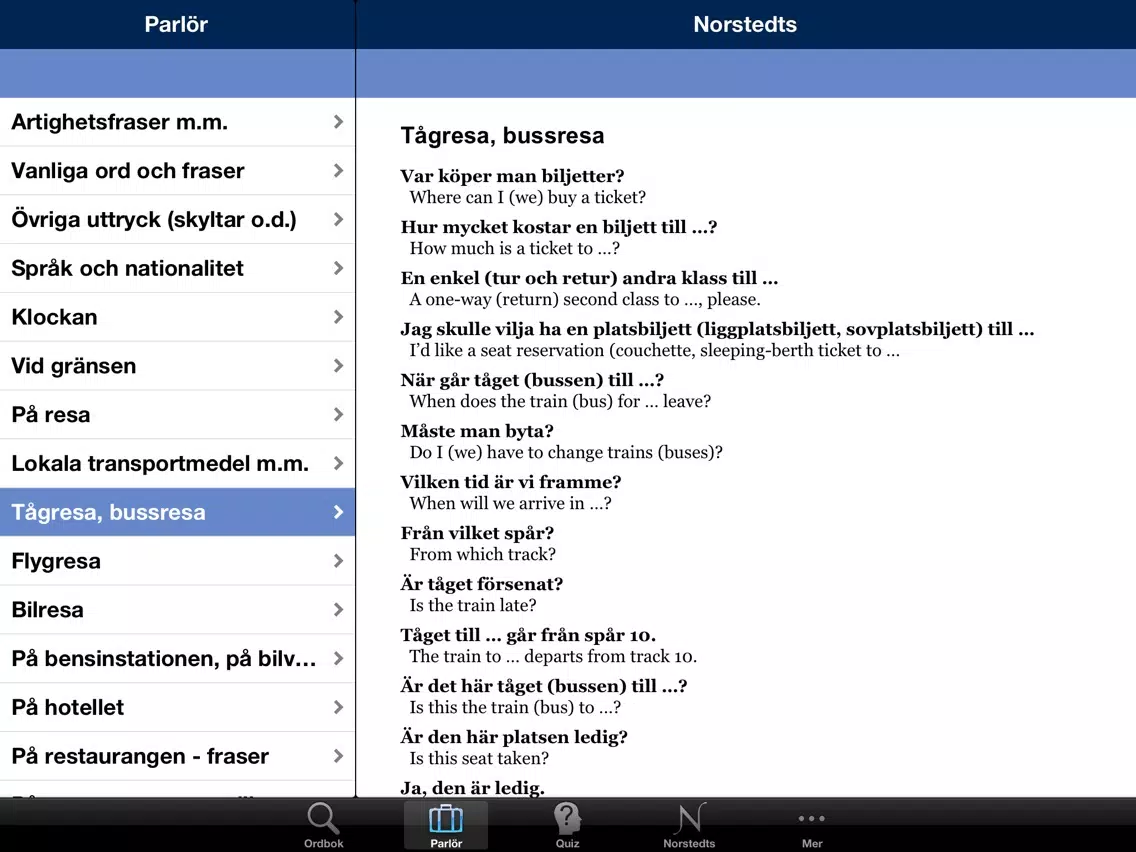Click the Parlör header title
This screenshot has width=1136, height=852.
tap(176, 24)
